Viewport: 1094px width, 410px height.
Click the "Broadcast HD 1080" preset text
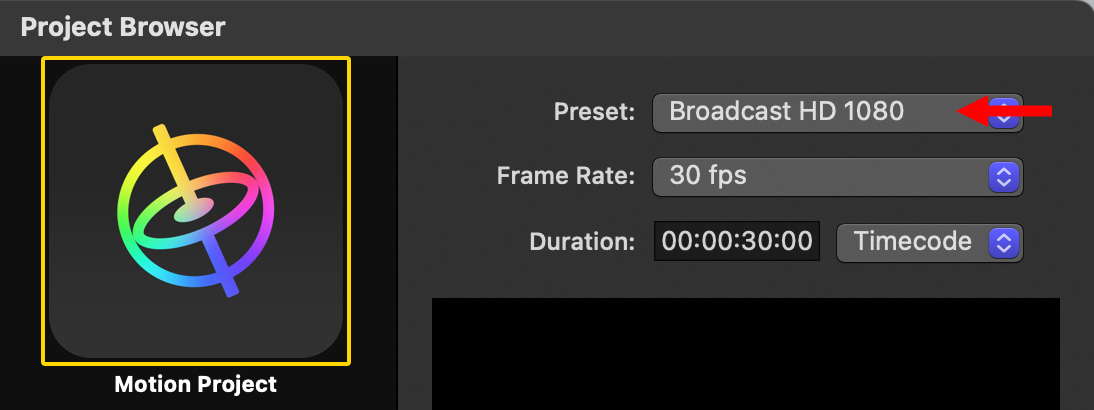[786, 112]
